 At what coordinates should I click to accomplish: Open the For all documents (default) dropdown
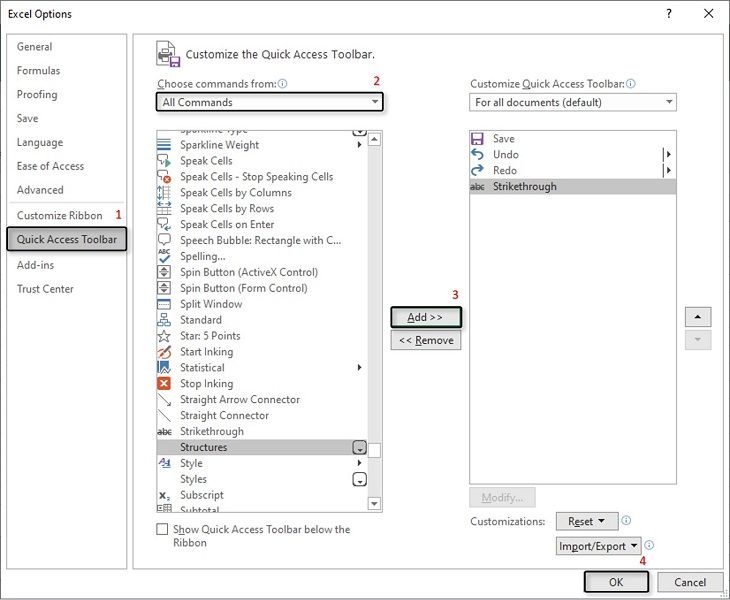[573, 102]
